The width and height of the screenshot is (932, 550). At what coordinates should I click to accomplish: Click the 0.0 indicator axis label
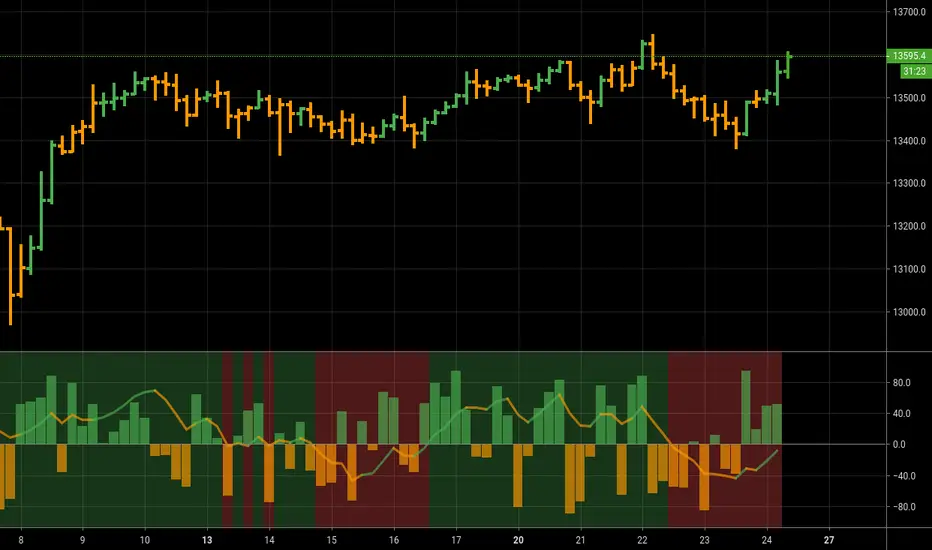[x=899, y=444]
